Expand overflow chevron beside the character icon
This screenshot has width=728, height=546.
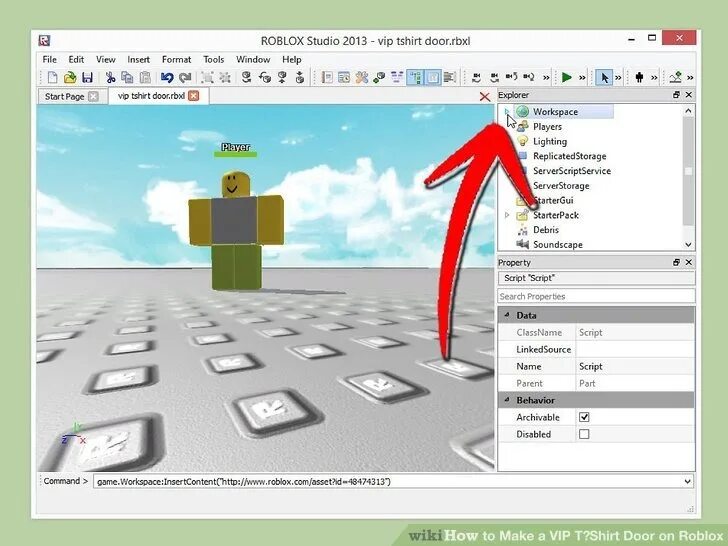pyautogui.click(x=654, y=78)
